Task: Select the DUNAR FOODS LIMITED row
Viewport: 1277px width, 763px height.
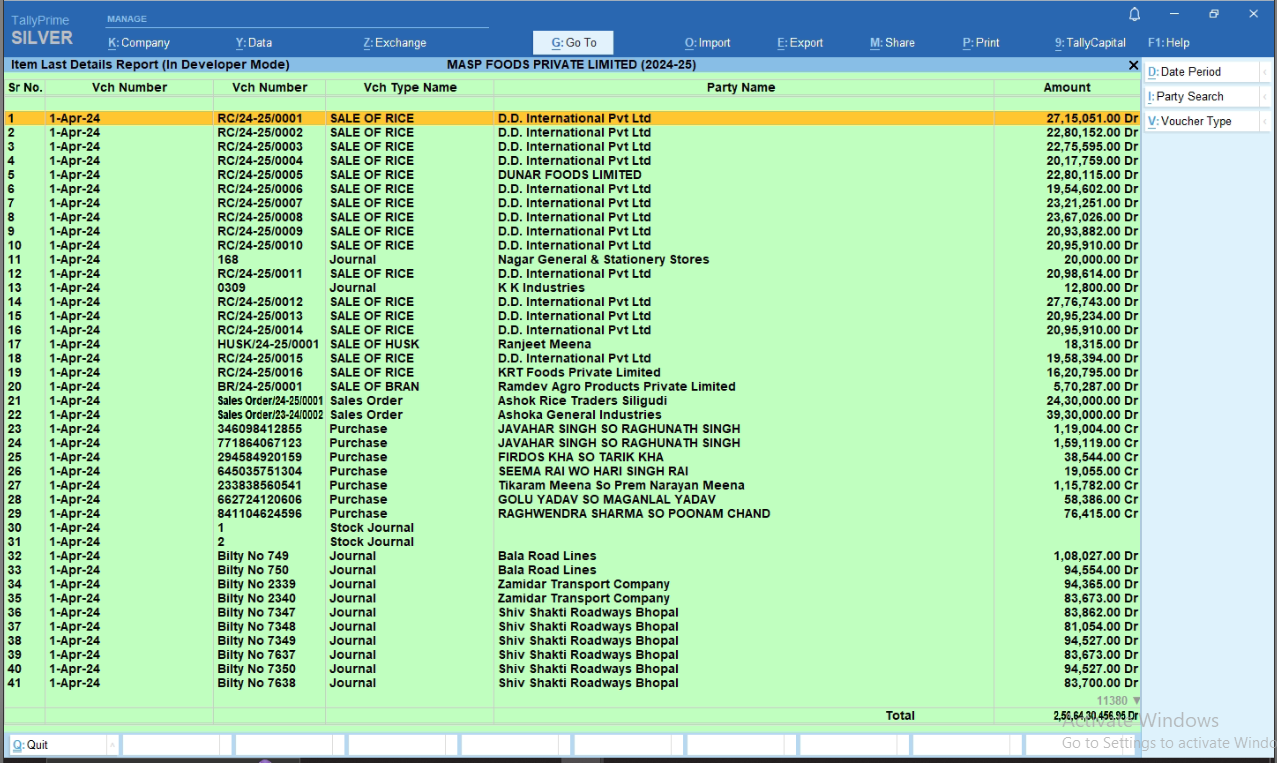Action: coord(572,175)
